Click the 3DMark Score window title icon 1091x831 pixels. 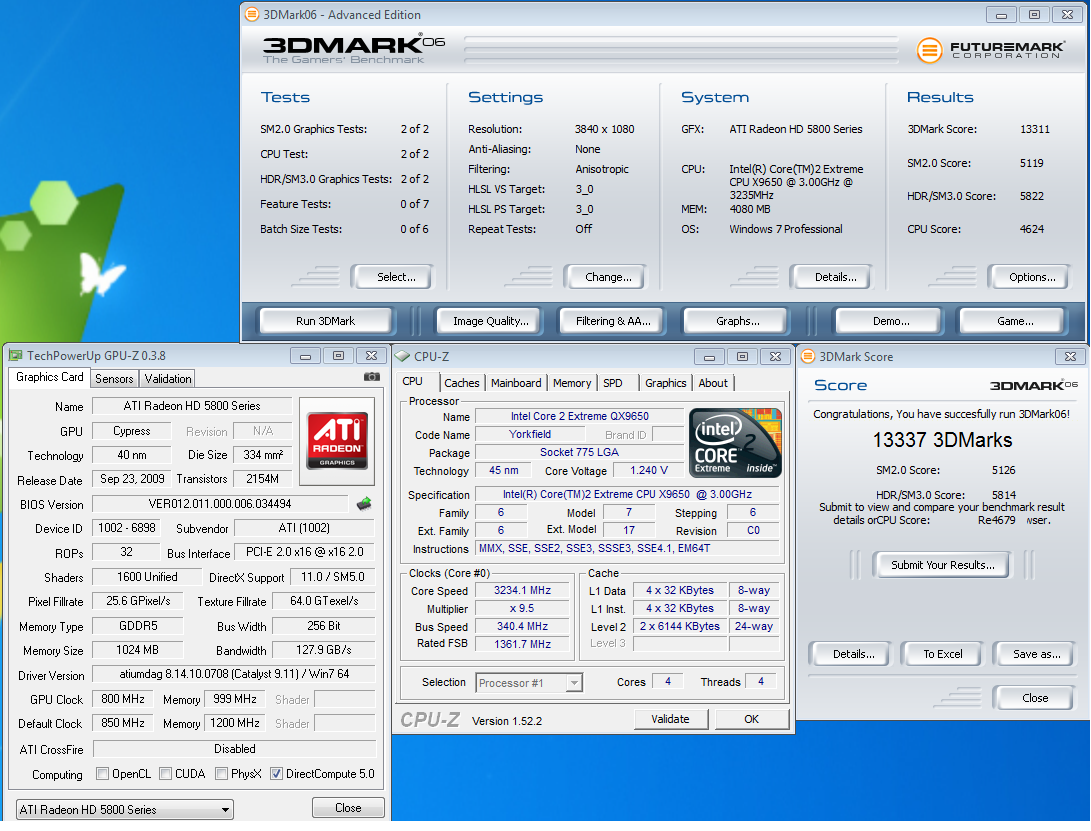(x=808, y=356)
